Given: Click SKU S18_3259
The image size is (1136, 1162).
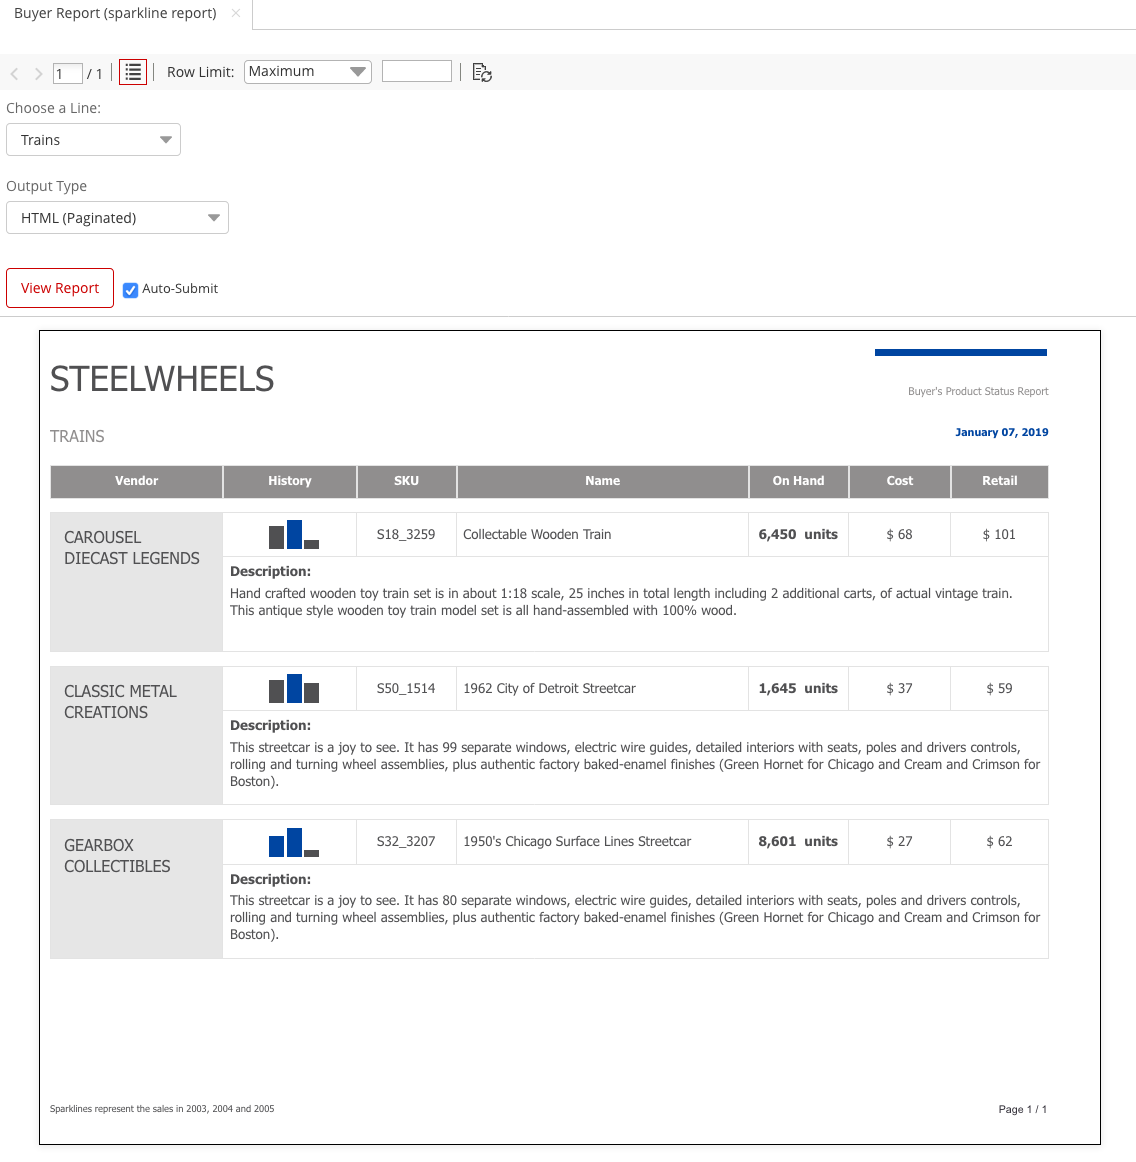Looking at the screenshot, I should pos(405,534).
